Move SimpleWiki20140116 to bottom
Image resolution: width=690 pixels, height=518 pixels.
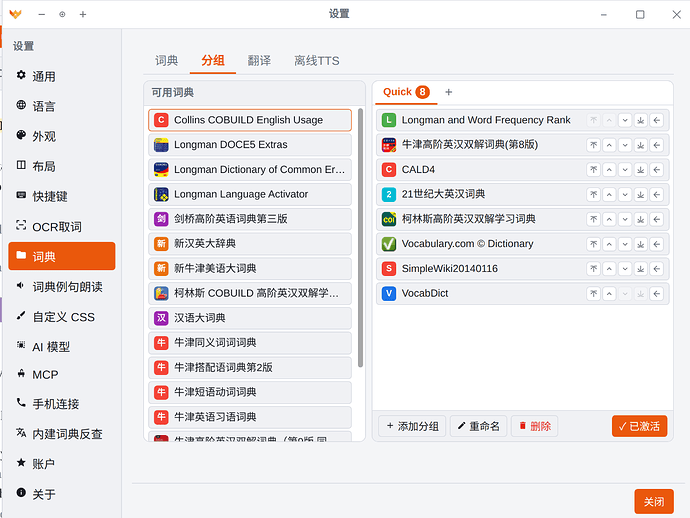tap(641, 269)
